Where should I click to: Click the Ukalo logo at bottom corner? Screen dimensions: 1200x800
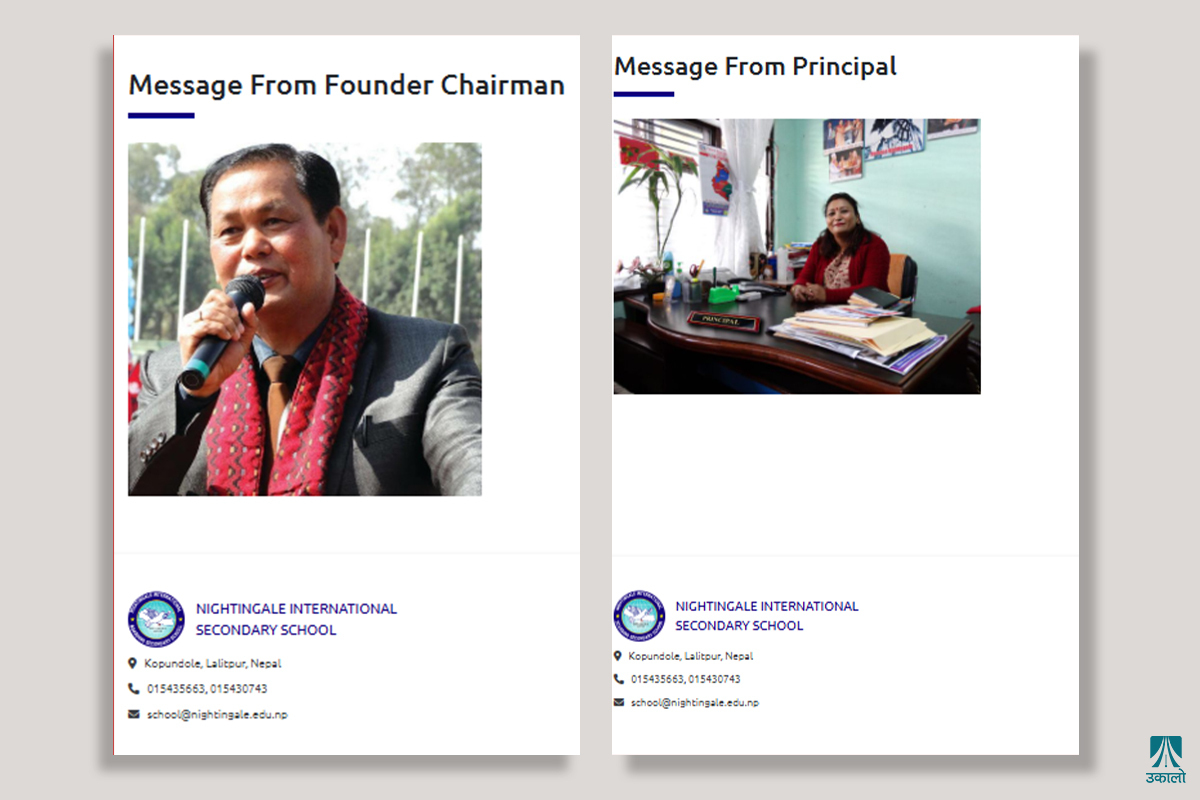click(x=1165, y=760)
